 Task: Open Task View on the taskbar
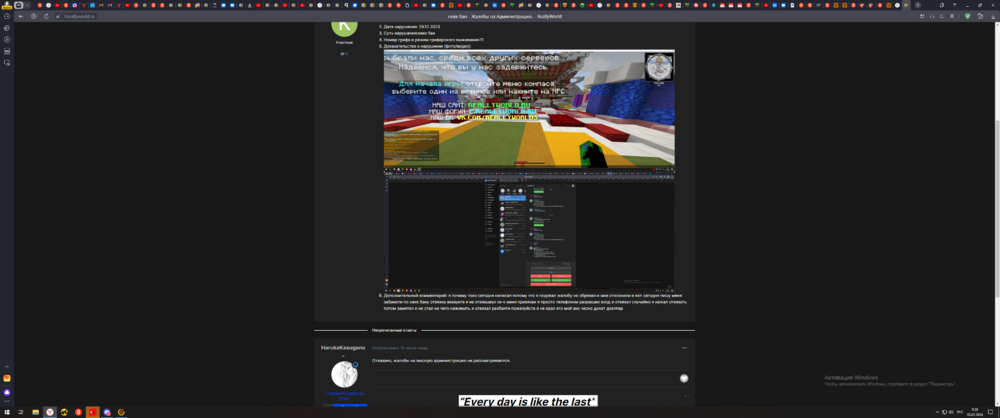(x=21, y=412)
